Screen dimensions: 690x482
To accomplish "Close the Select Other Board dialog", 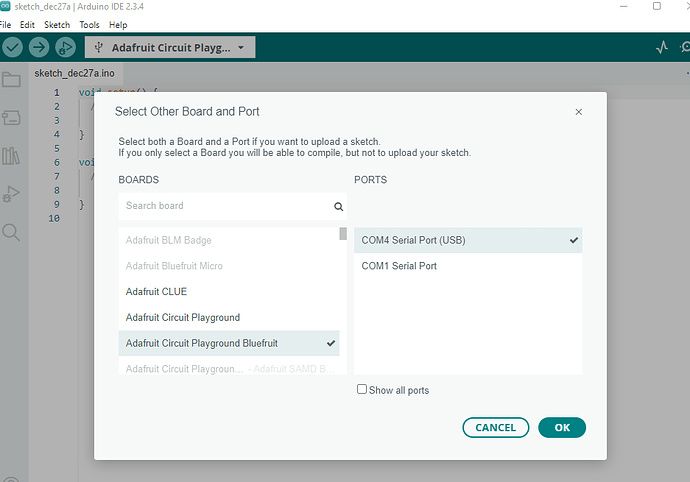I will click(578, 112).
